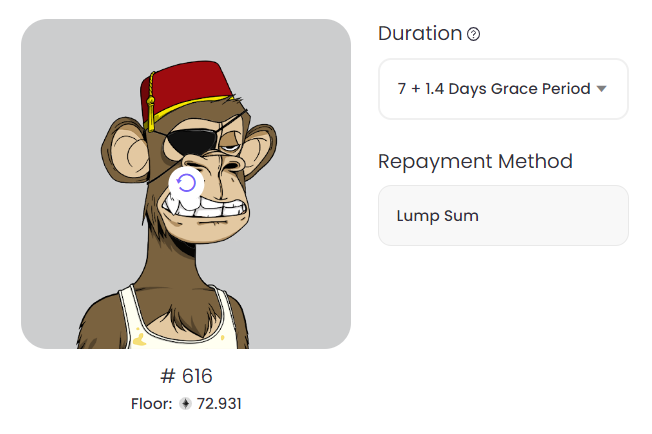The image size is (652, 434).
Task: Click the floor price value 72.931
Action: coord(218,404)
